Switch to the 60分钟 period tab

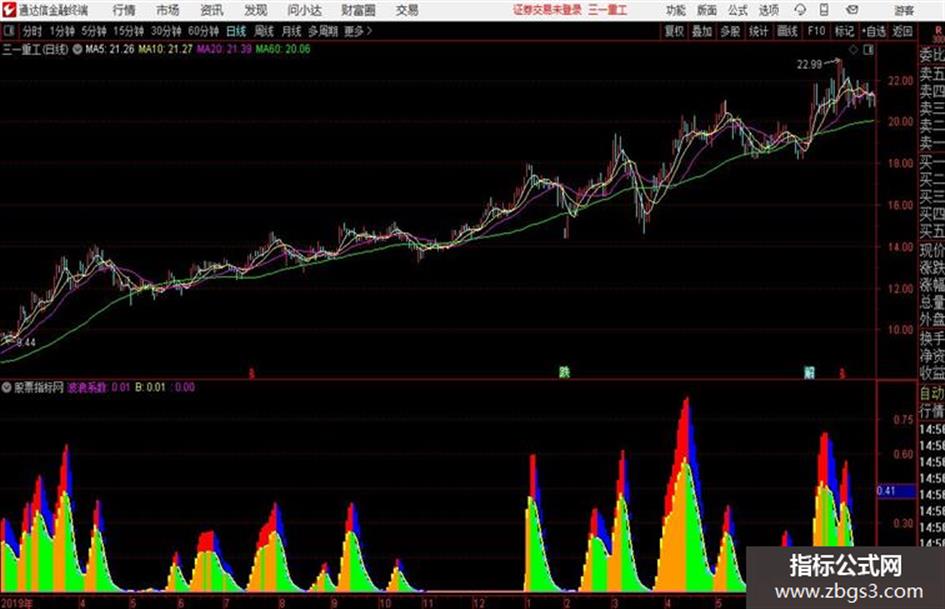coord(203,31)
